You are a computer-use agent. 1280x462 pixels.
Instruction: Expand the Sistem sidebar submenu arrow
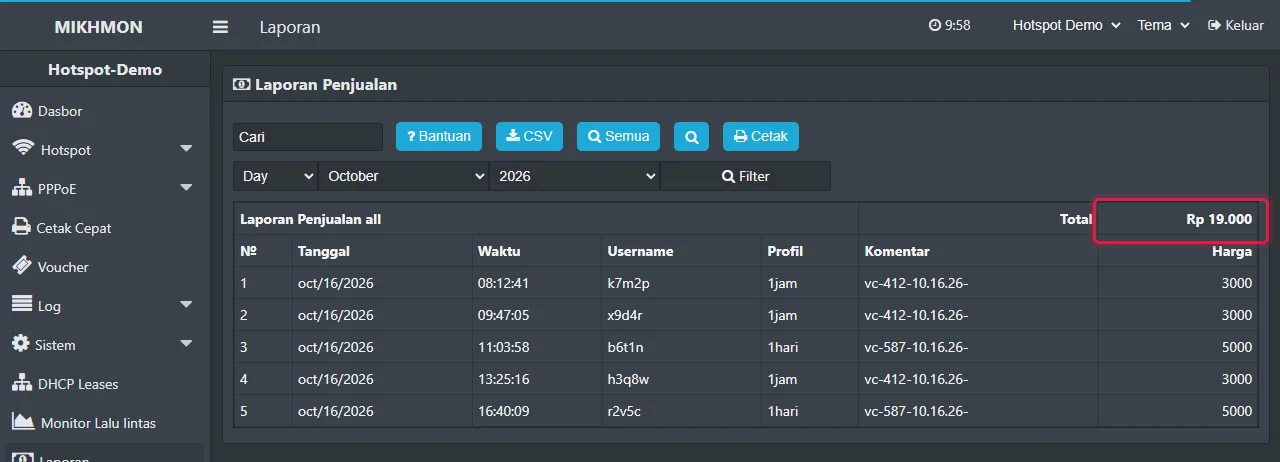[186, 344]
